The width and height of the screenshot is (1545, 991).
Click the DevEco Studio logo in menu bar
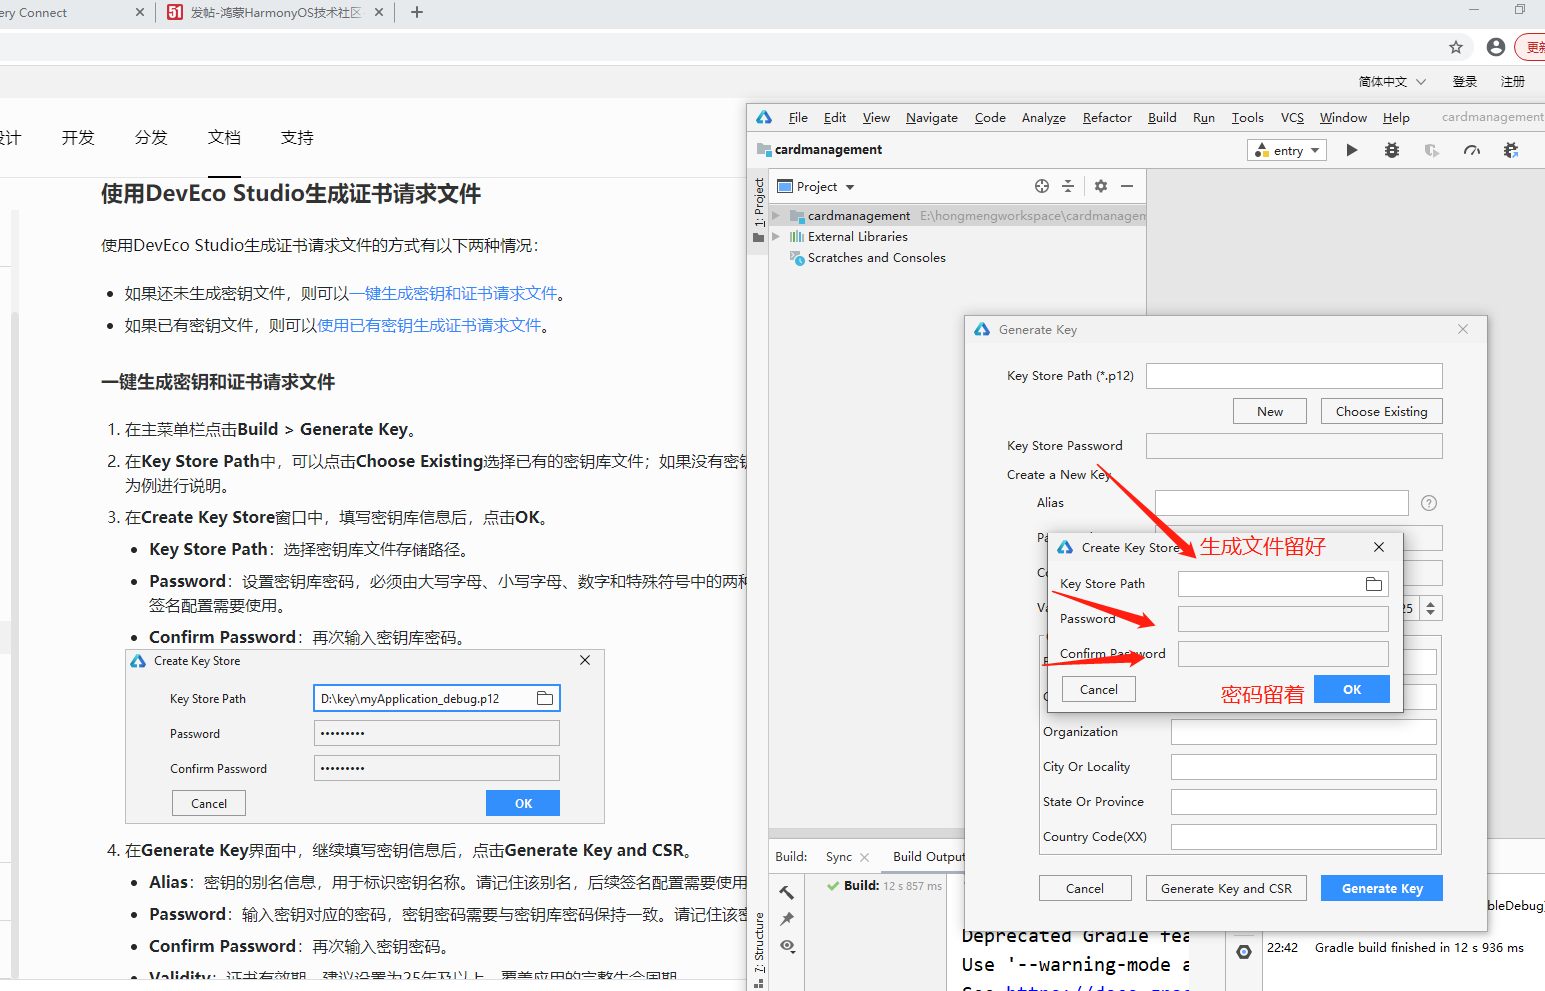click(x=764, y=117)
